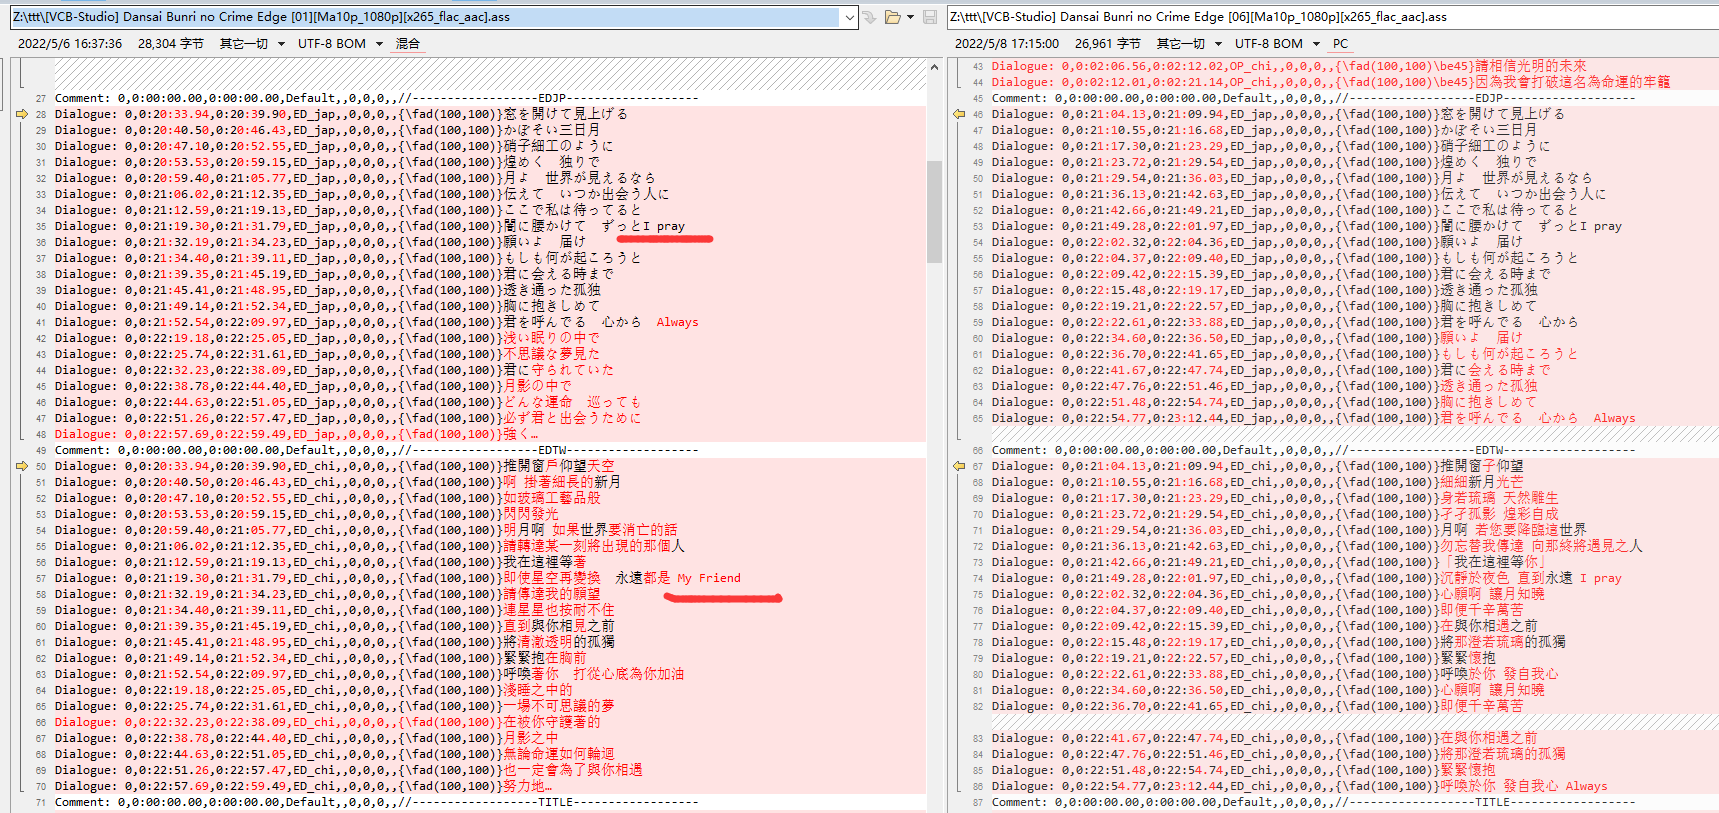This screenshot has height=813, width=1719.
Task: Open the right pane UTF-8 BOM encoding dropdown
Action: point(1316,44)
